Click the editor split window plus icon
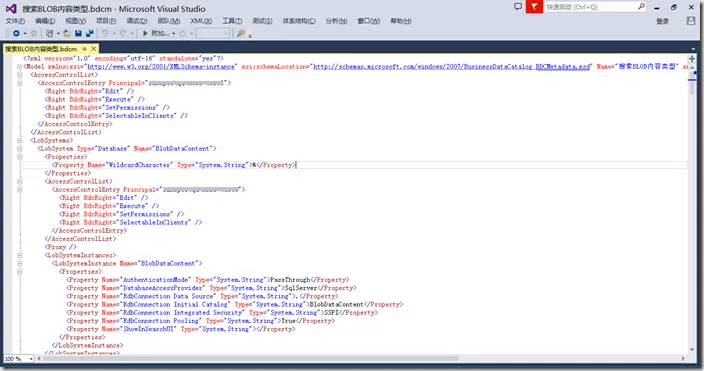The height and width of the screenshot is (371, 704). 692,59
